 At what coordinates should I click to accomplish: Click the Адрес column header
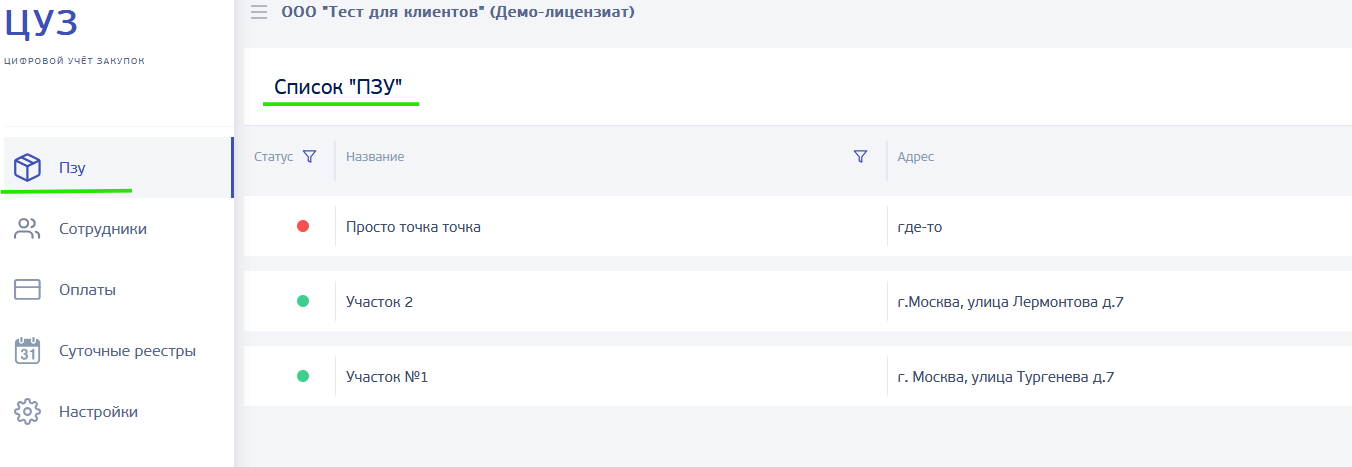pos(916,157)
